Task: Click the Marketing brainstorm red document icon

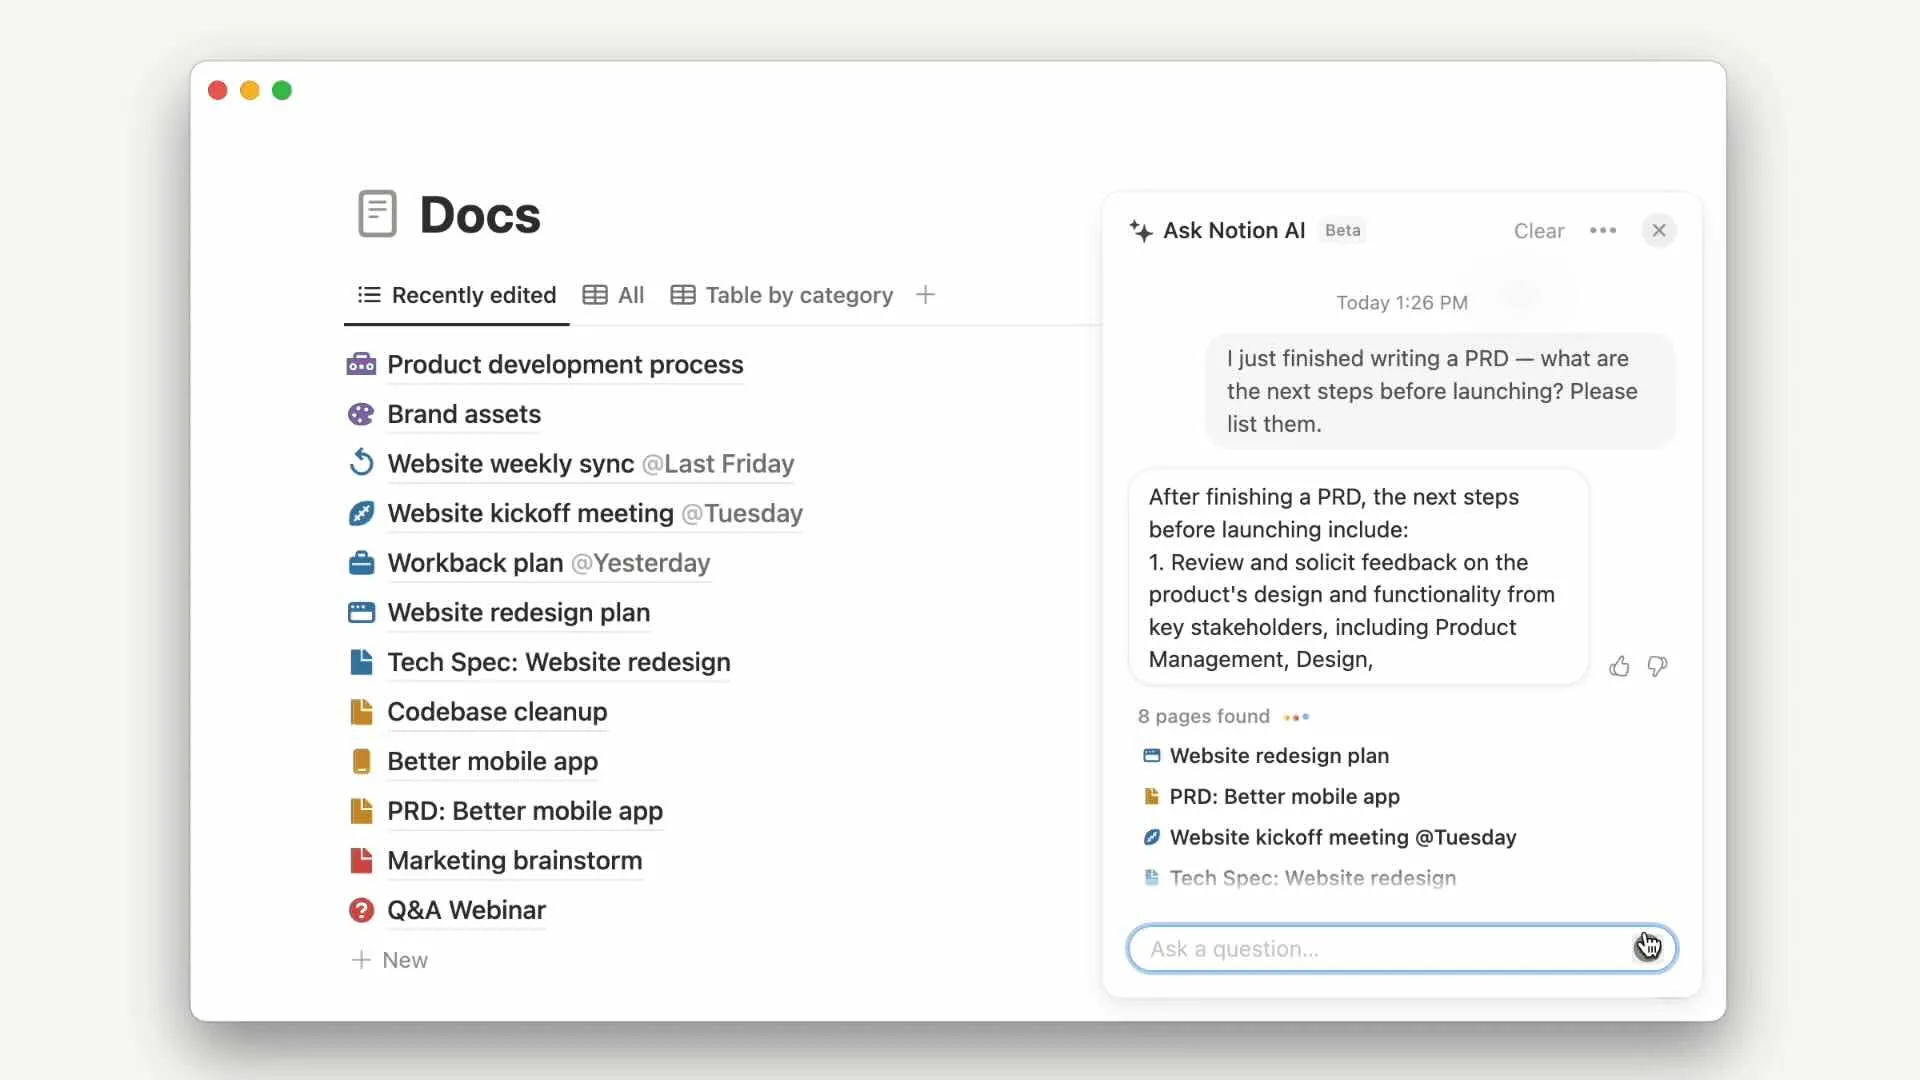Action: pos(361,860)
